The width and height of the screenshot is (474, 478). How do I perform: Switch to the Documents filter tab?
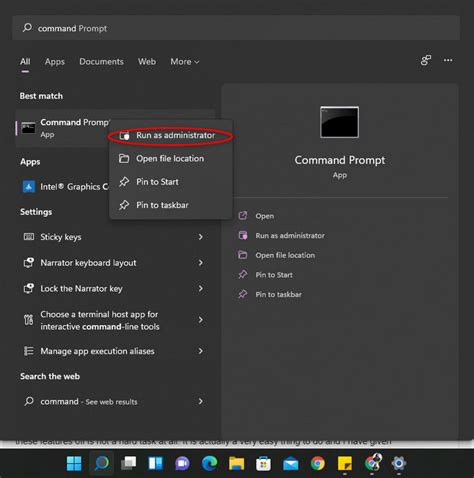click(x=101, y=62)
